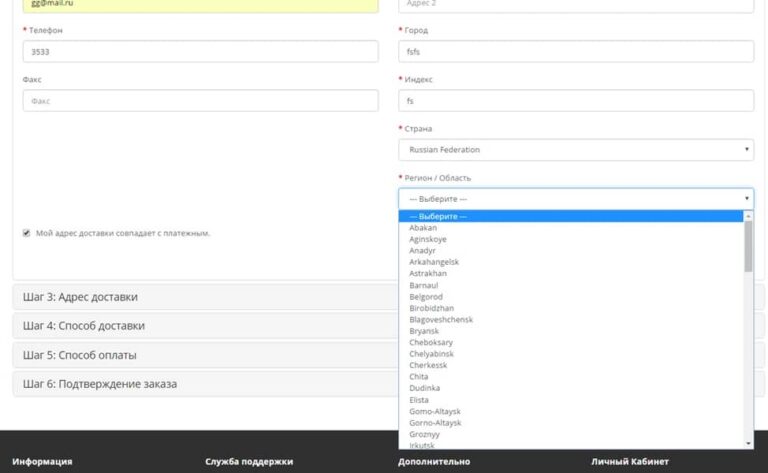Choose Blagoveshchensk from the region list

tap(441, 320)
